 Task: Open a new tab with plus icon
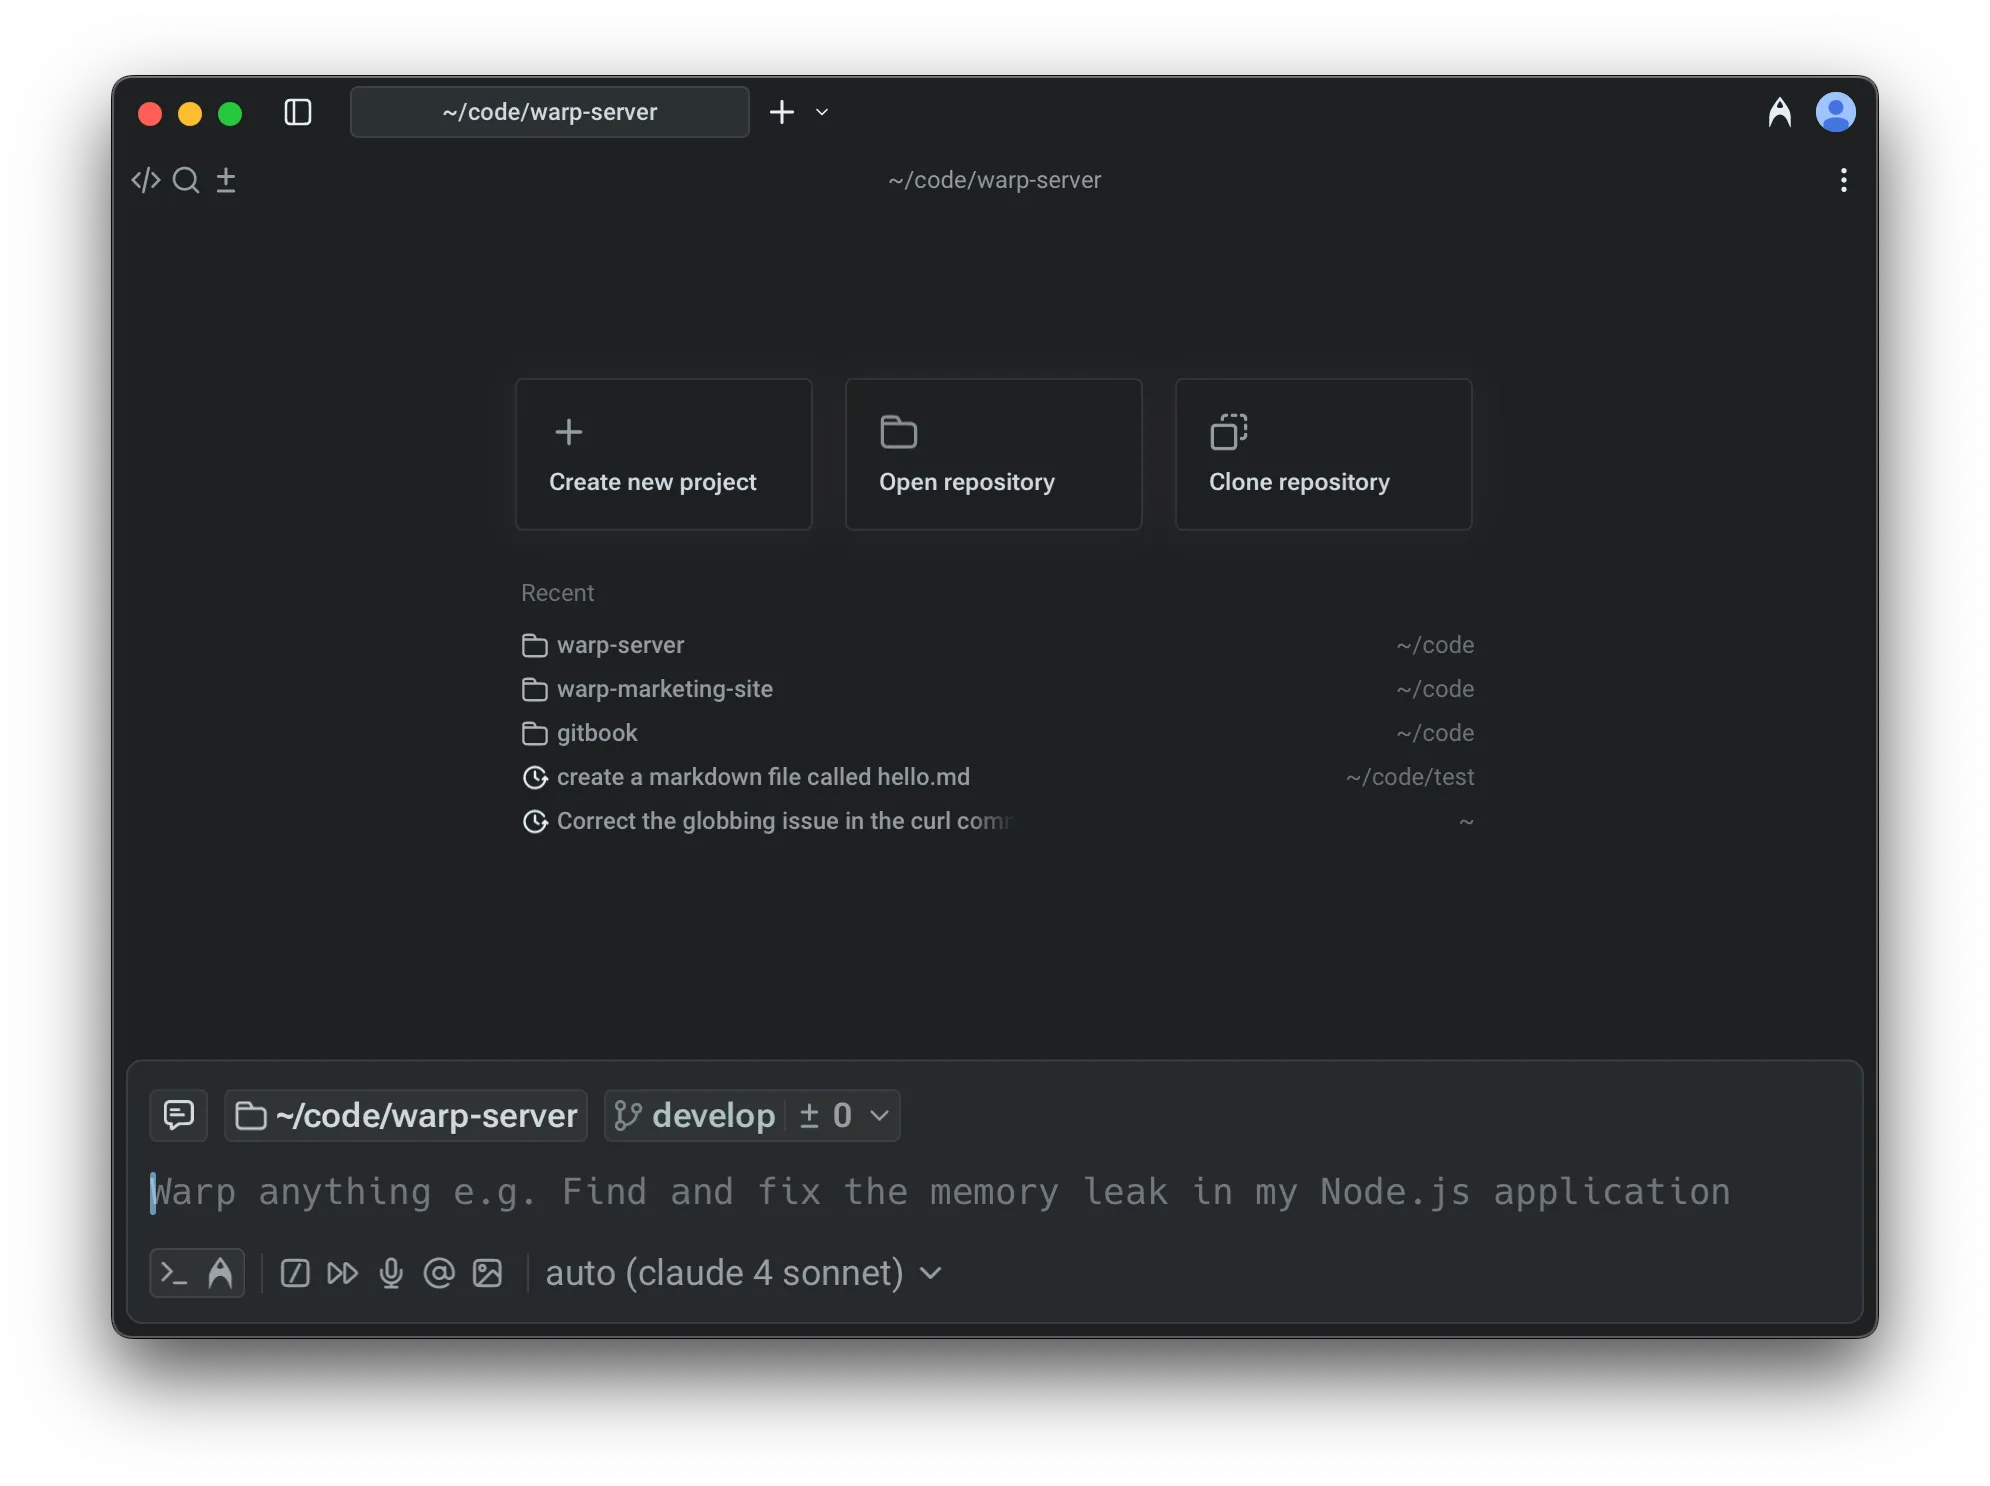pos(782,112)
